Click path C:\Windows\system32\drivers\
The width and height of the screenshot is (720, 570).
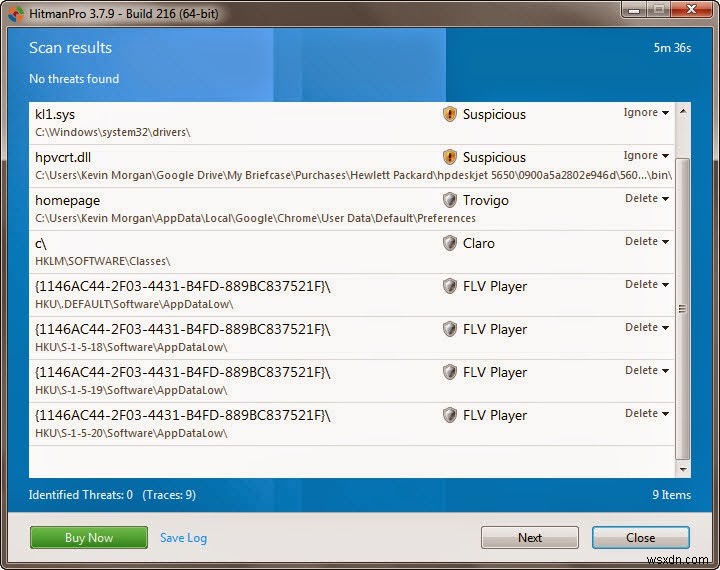(x=112, y=132)
